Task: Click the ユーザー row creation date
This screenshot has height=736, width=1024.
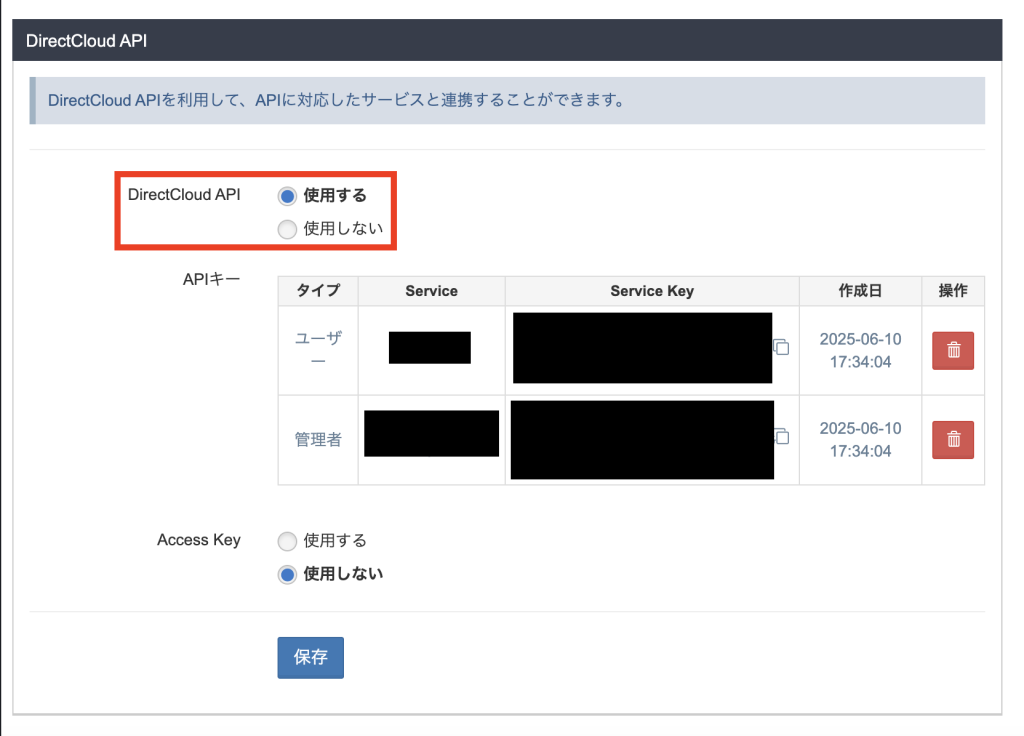Action: pos(860,349)
